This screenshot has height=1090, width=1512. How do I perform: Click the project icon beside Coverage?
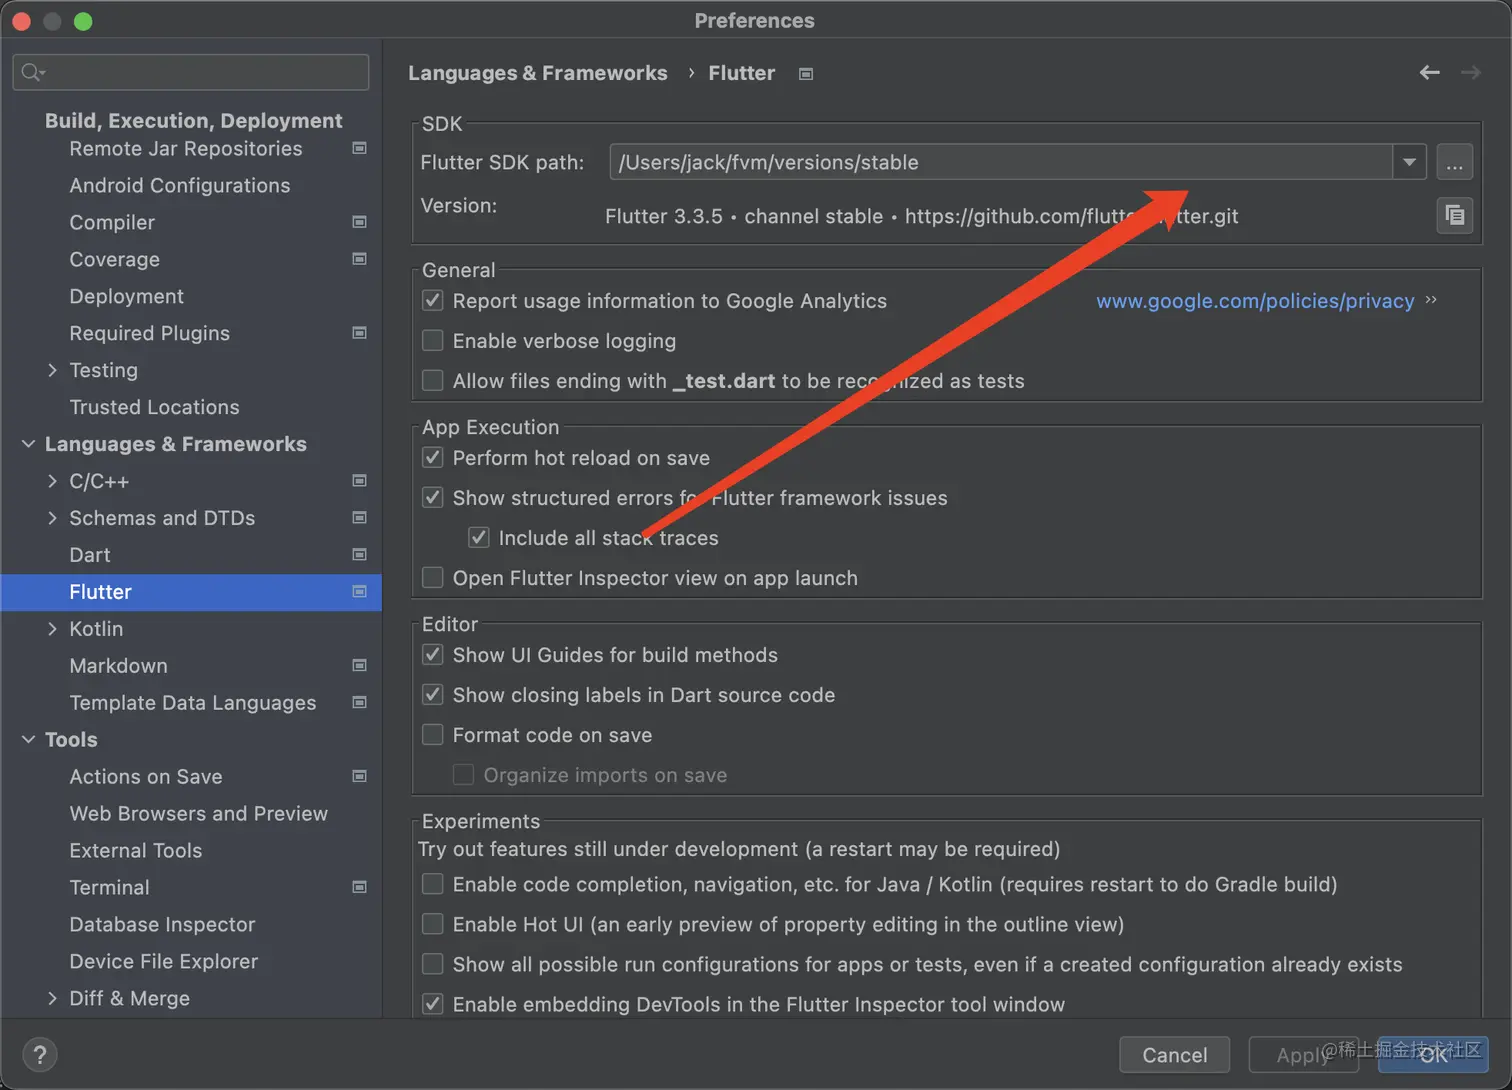click(x=360, y=259)
